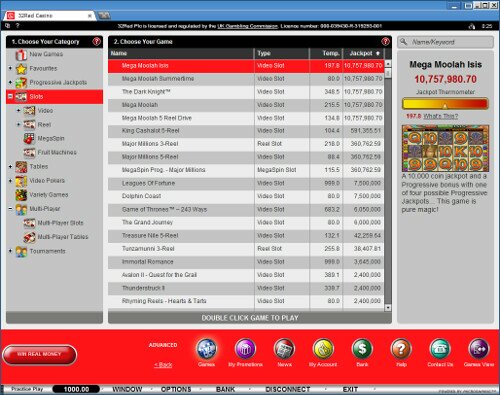Open My Promotions icon
Image resolution: width=500 pixels, height=395 pixels.
pos(245,349)
